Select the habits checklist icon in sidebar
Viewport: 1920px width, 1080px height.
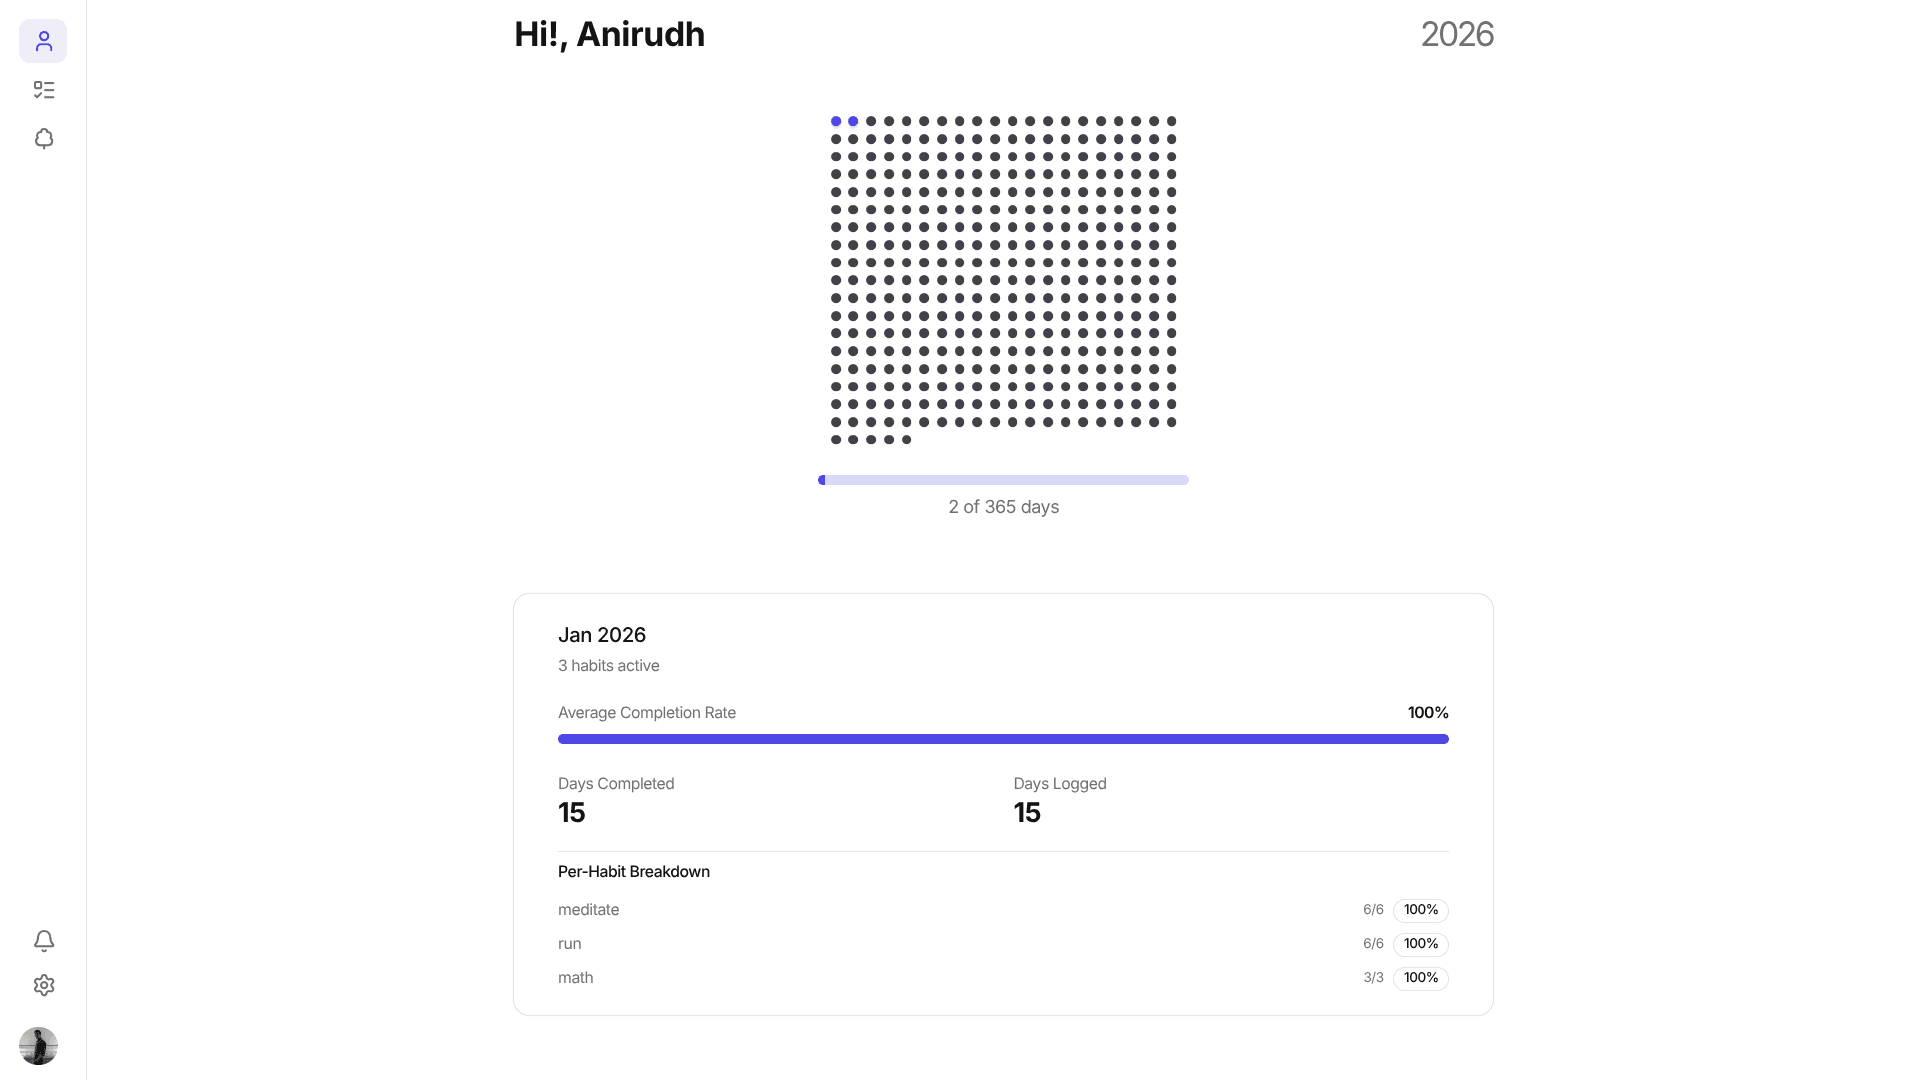coord(43,90)
